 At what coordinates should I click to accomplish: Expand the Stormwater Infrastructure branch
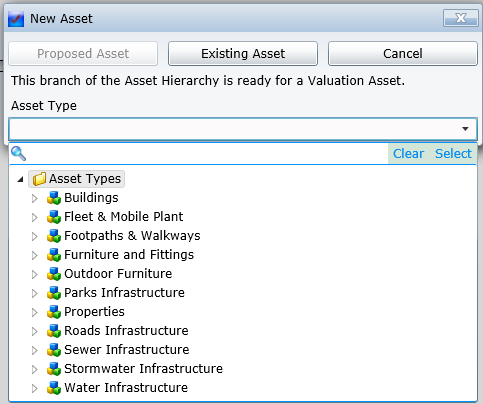[34, 369]
